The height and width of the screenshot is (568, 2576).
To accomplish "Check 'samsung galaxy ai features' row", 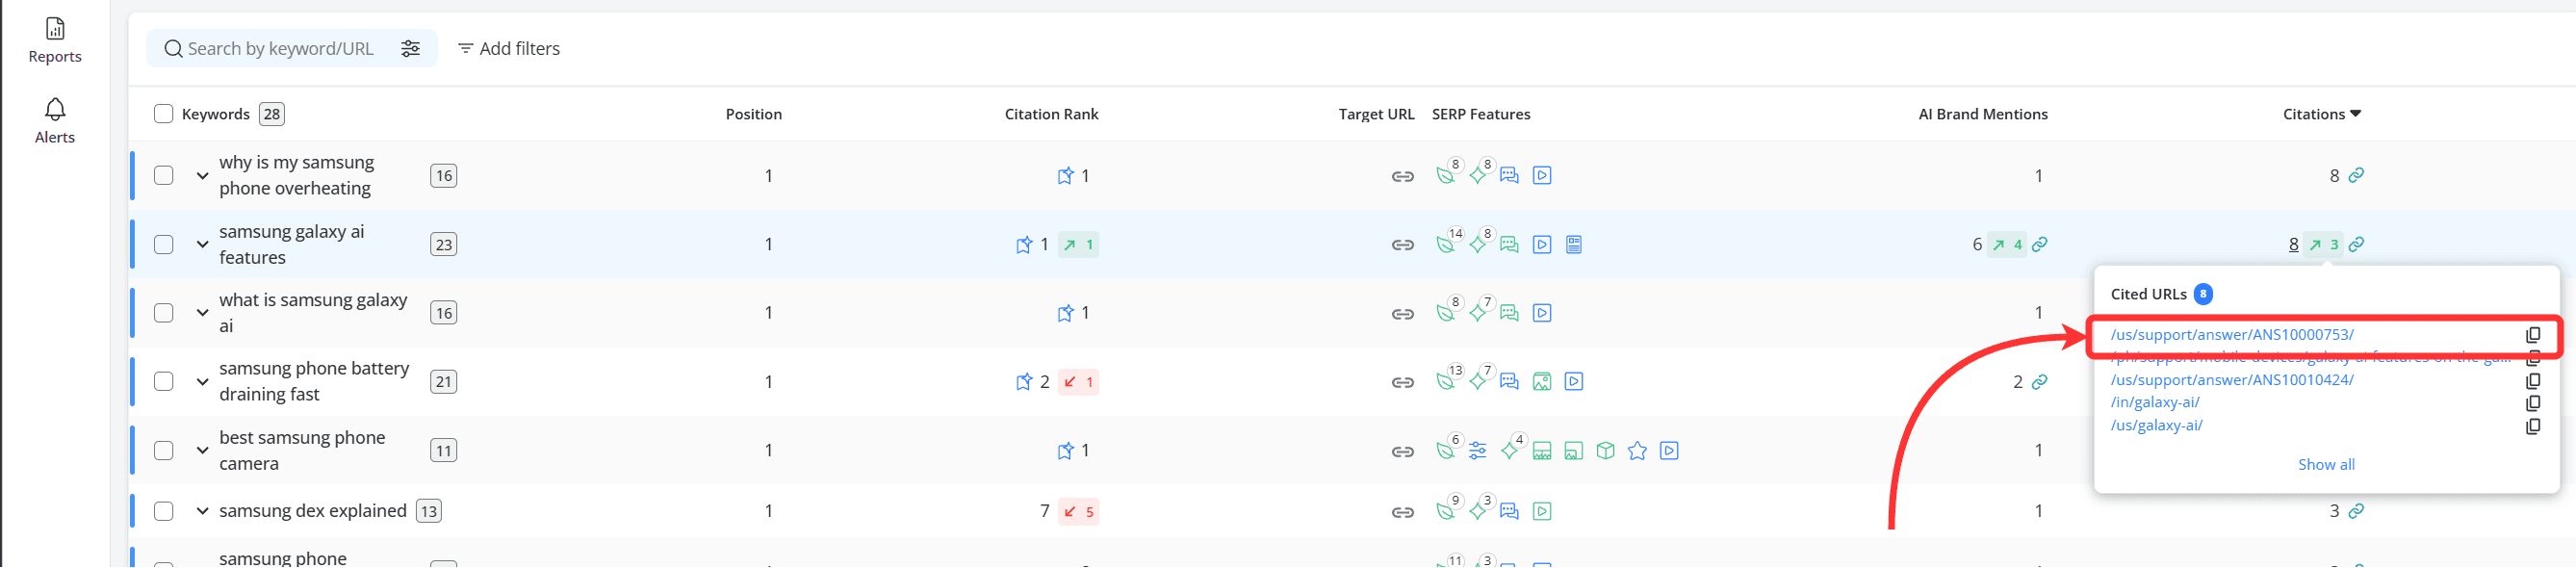I will click(164, 245).
